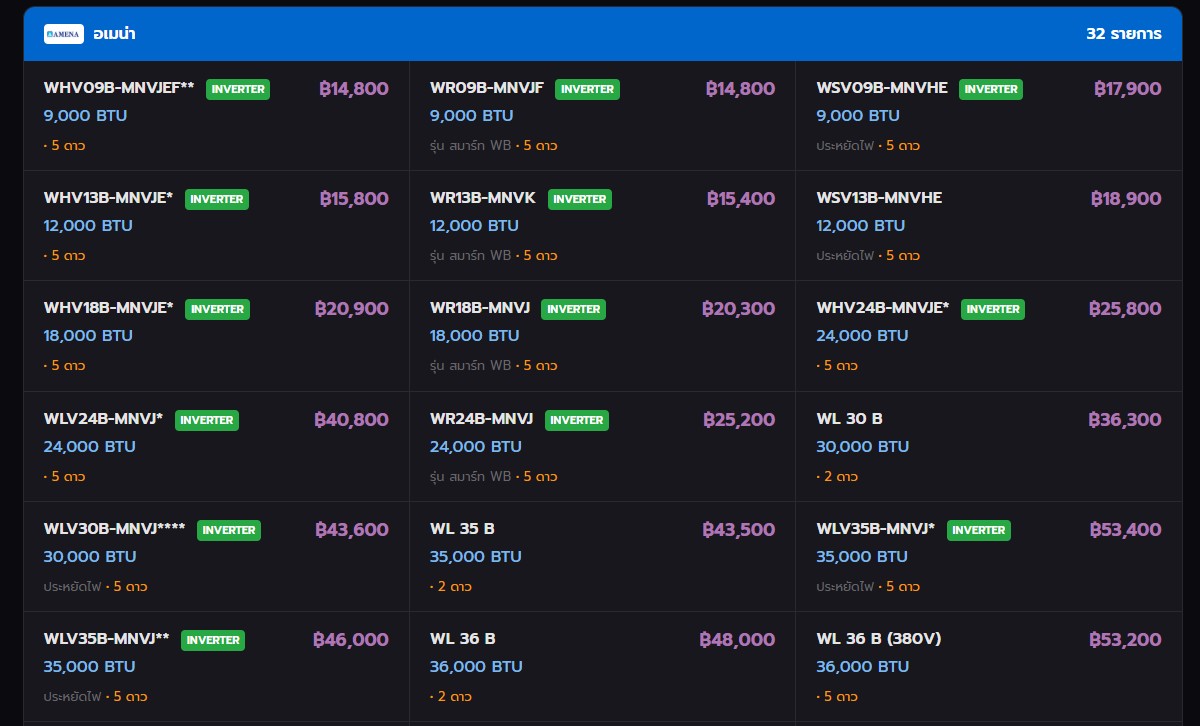Click the INVERTER badge on WR18B-MNVJ
Image resolution: width=1200 pixels, height=726 pixels.
(574, 309)
